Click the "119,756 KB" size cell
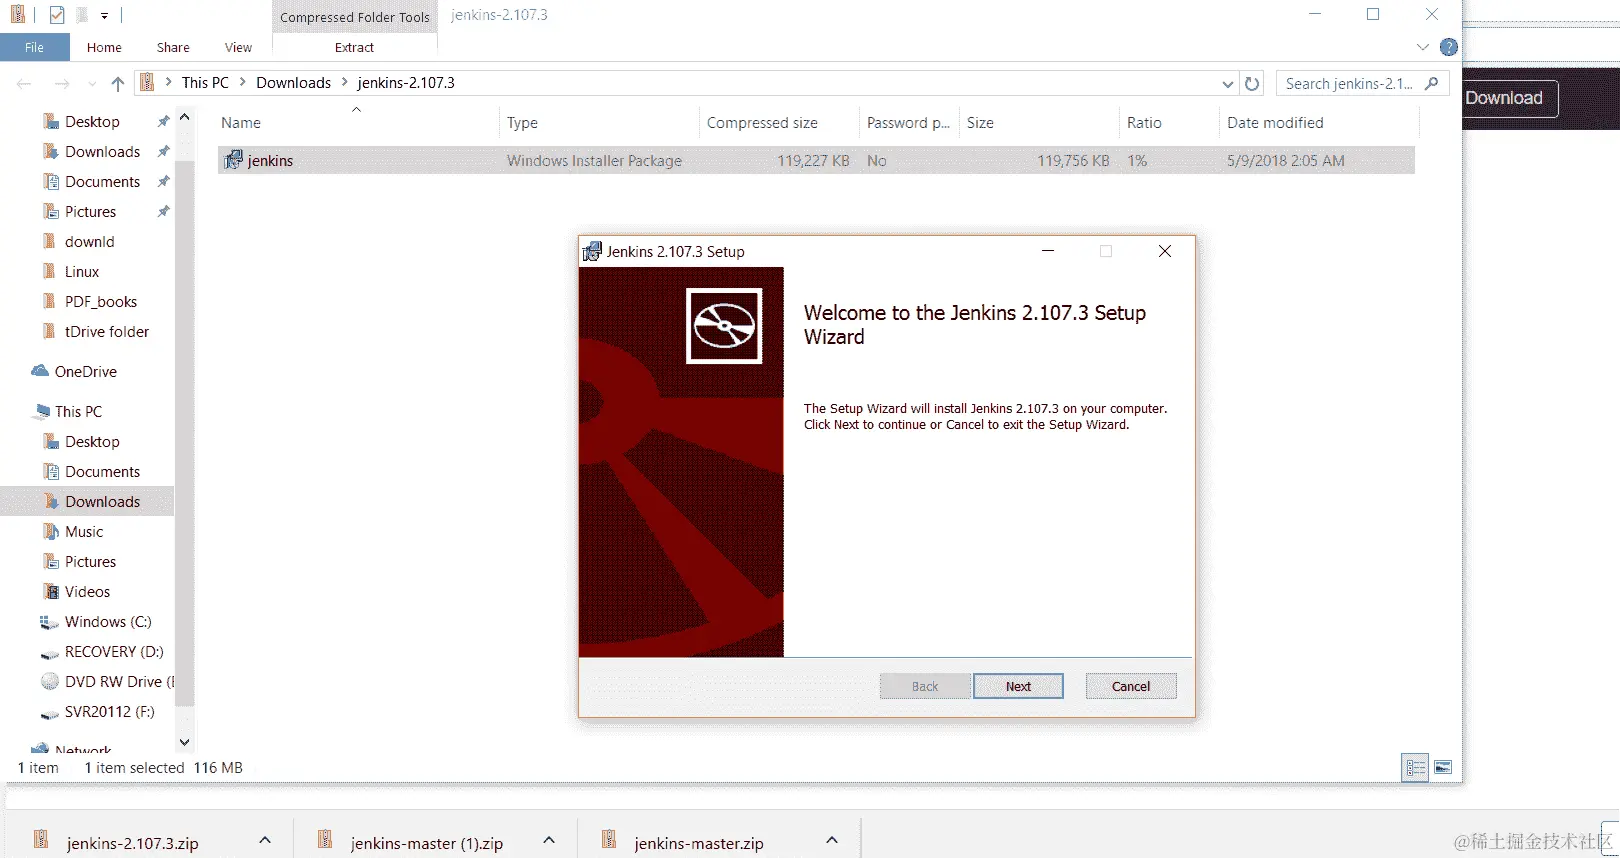This screenshot has width=1620, height=858. point(1073,160)
